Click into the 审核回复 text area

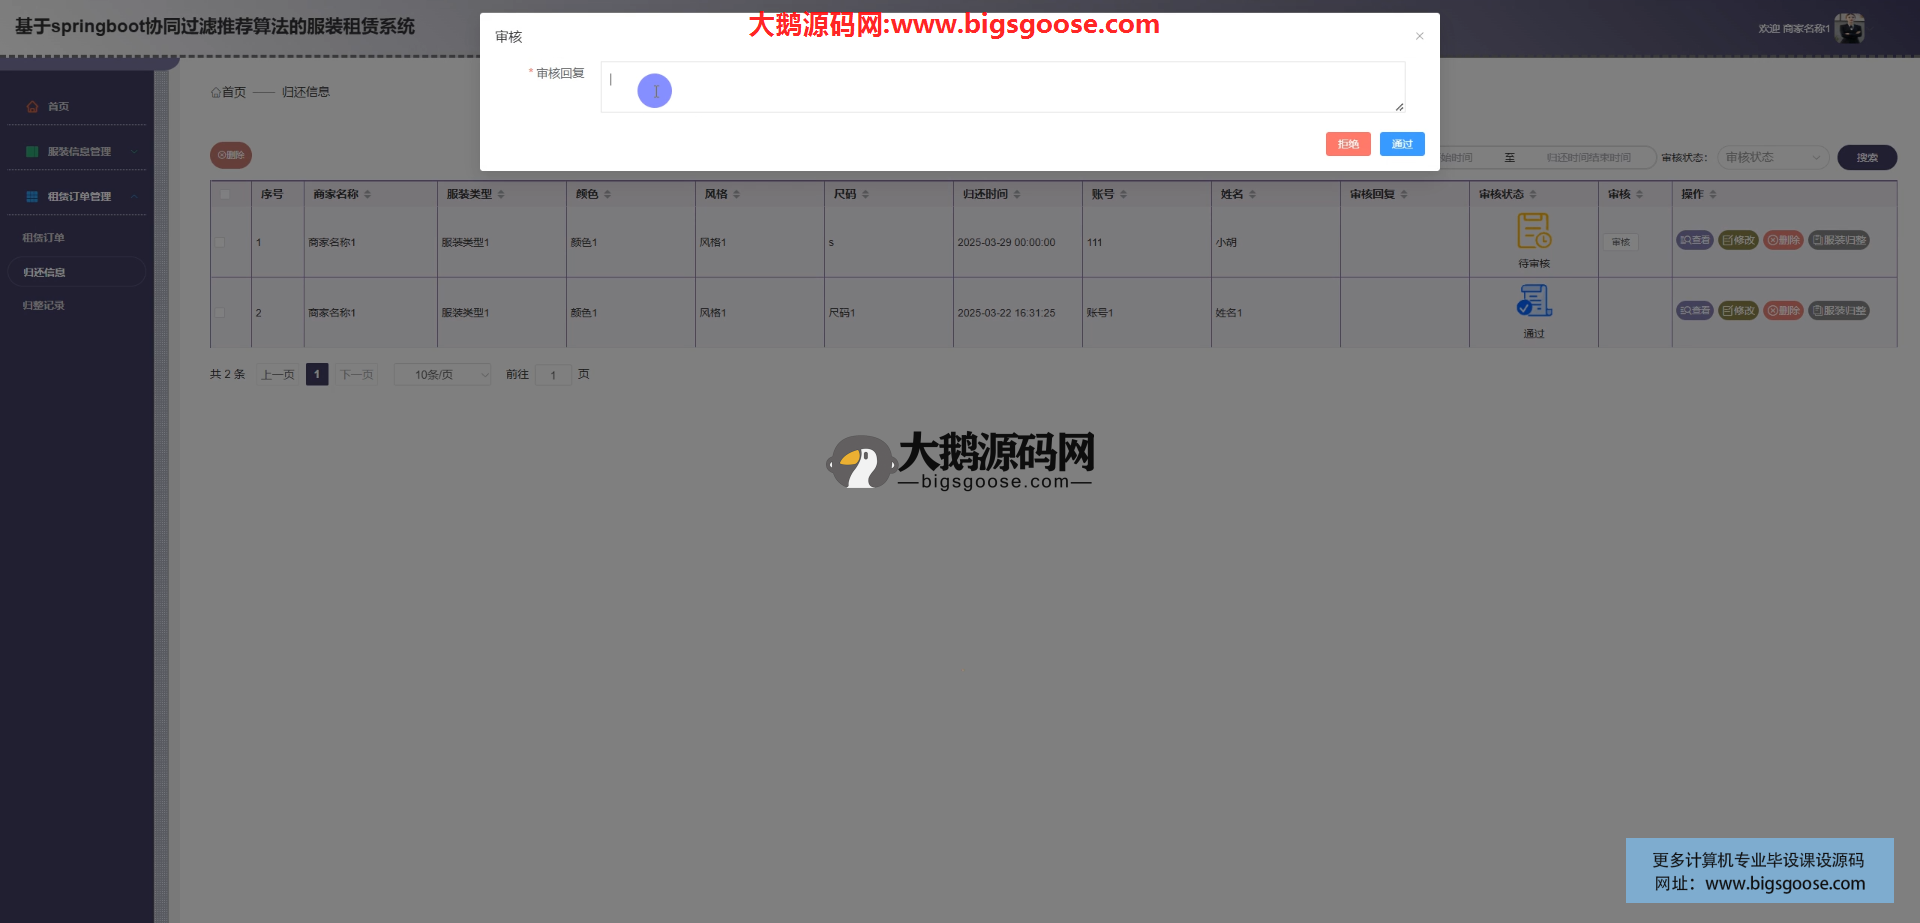pos(1000,87)
